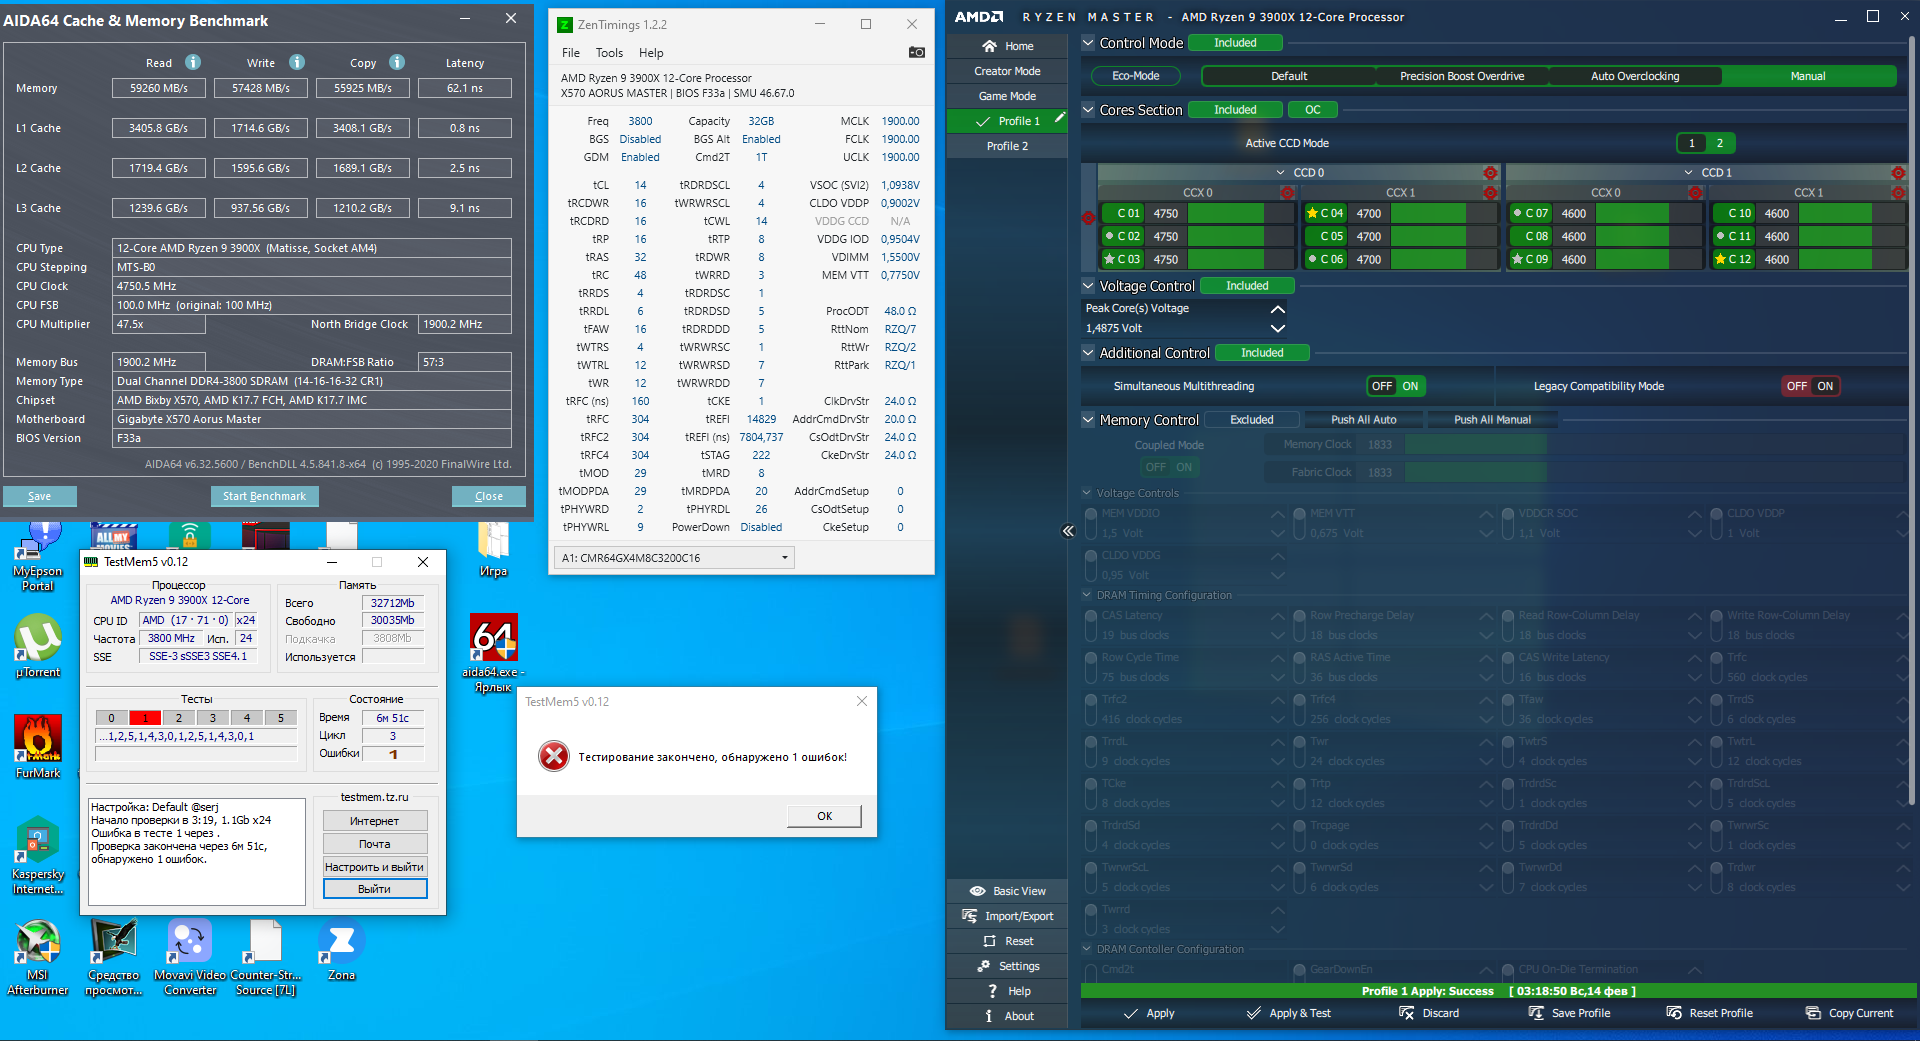
Task: Open the About page in Ryzen Master
Action: [1008, 1016]
